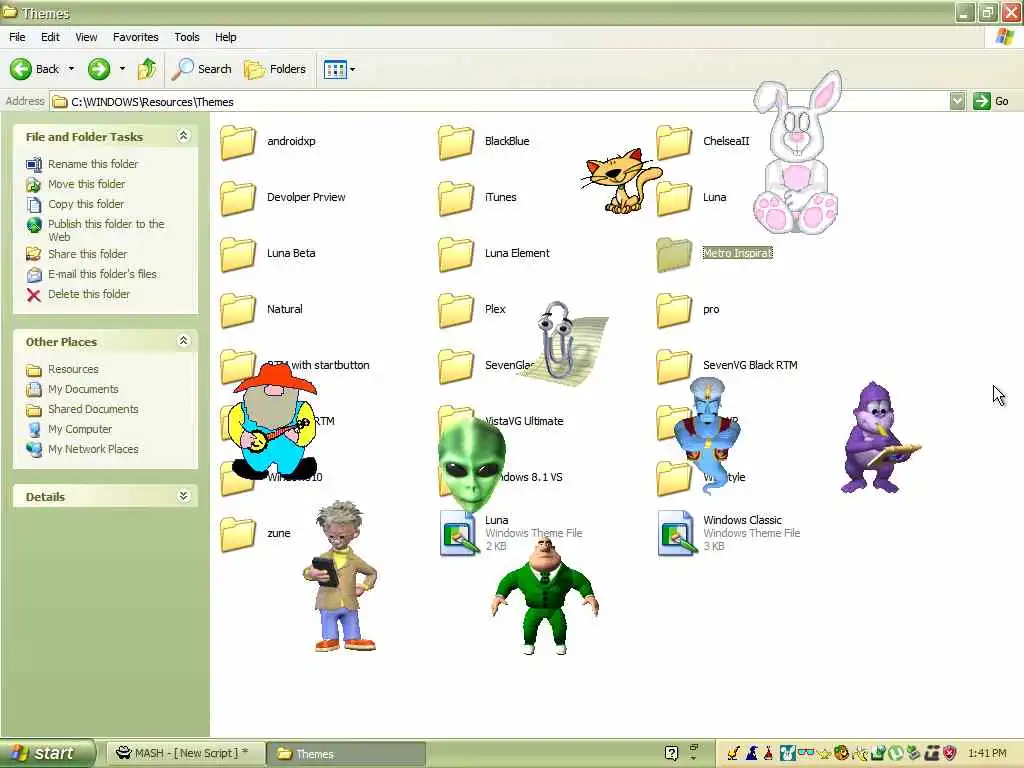Click the VistaVG Ultimate folder name
This screenshot has height=768, width=1024.
pos(524,421)
